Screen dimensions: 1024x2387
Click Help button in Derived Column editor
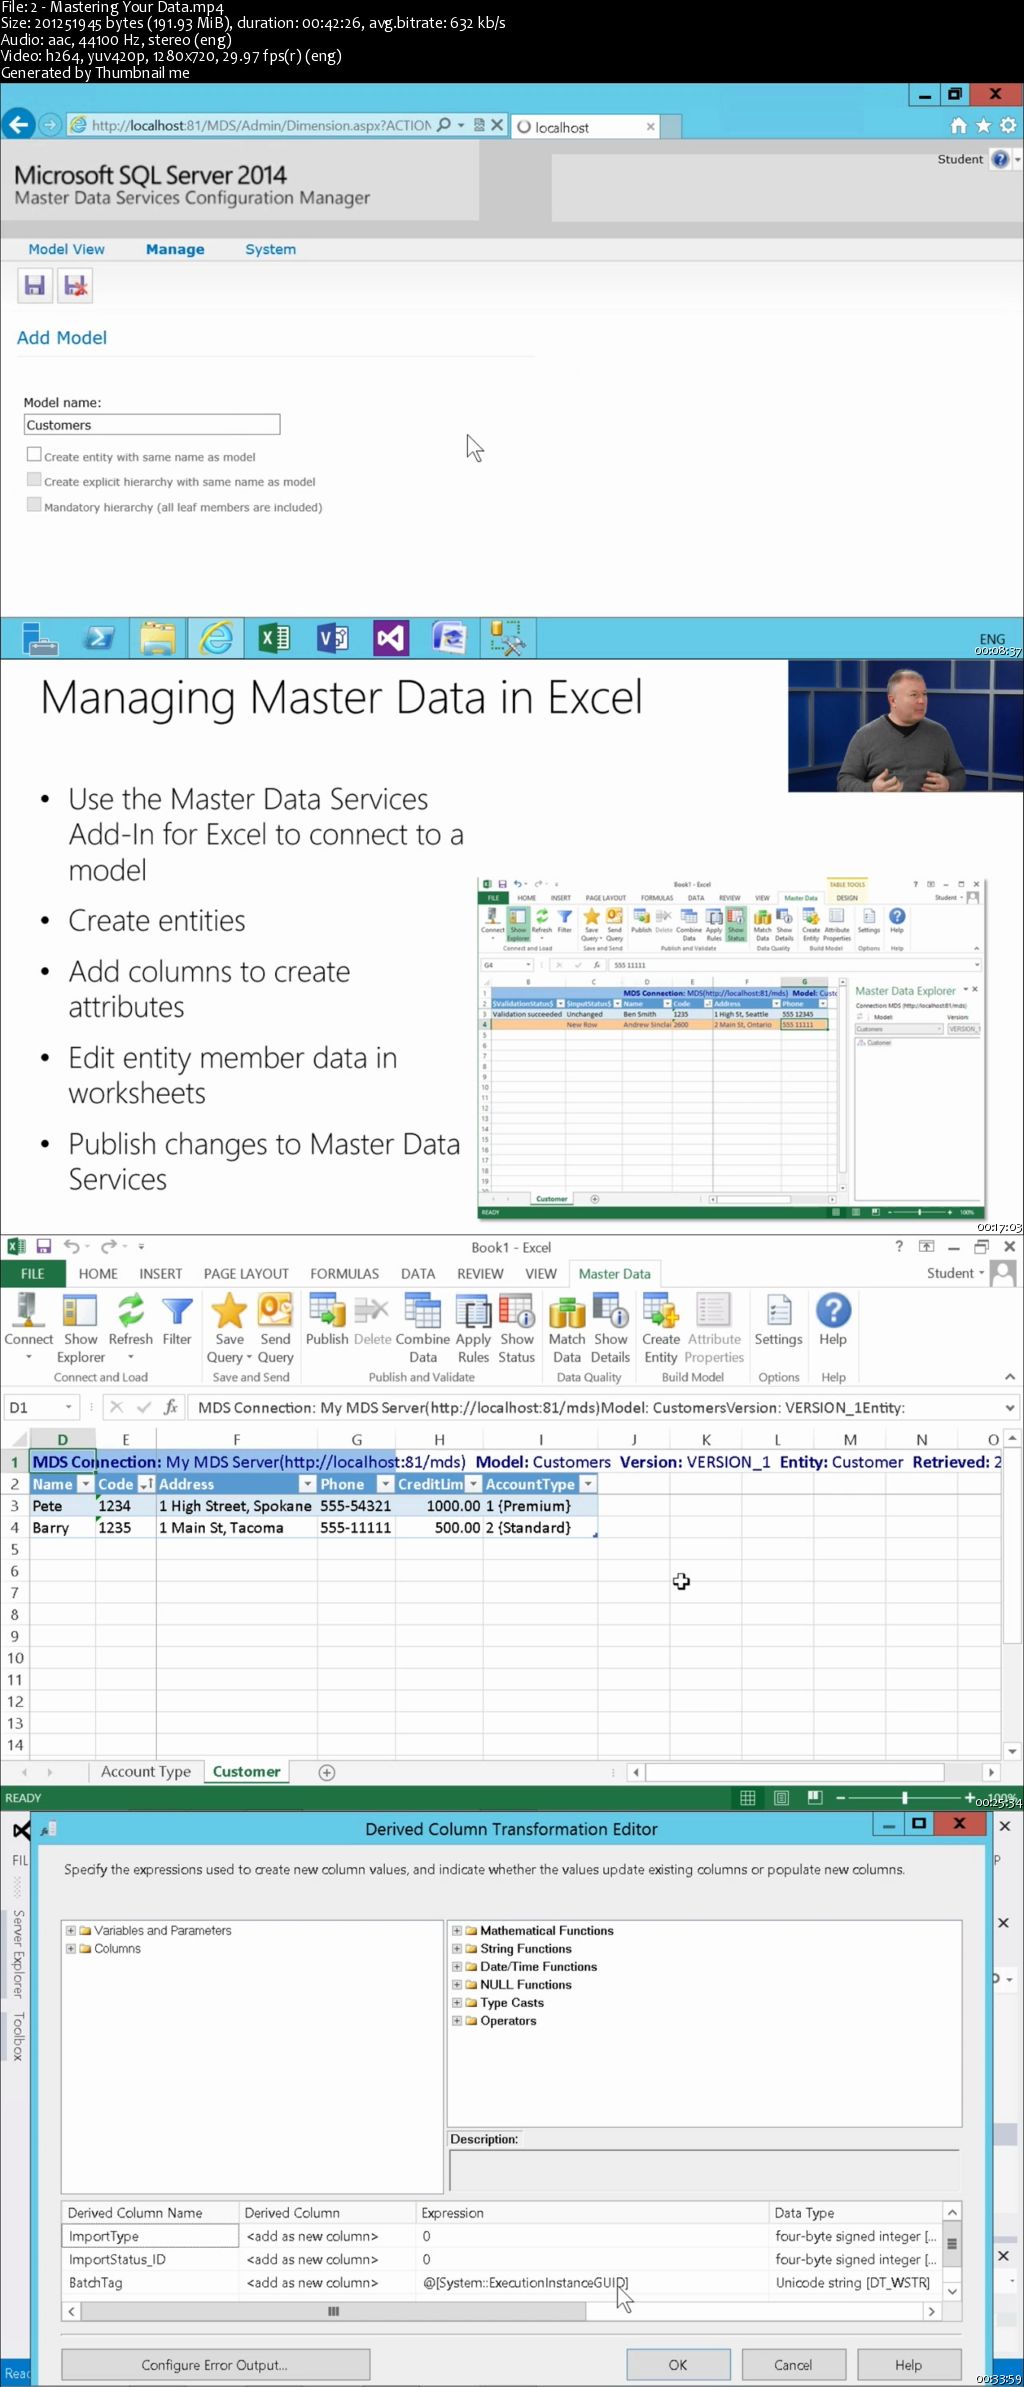909,2364
